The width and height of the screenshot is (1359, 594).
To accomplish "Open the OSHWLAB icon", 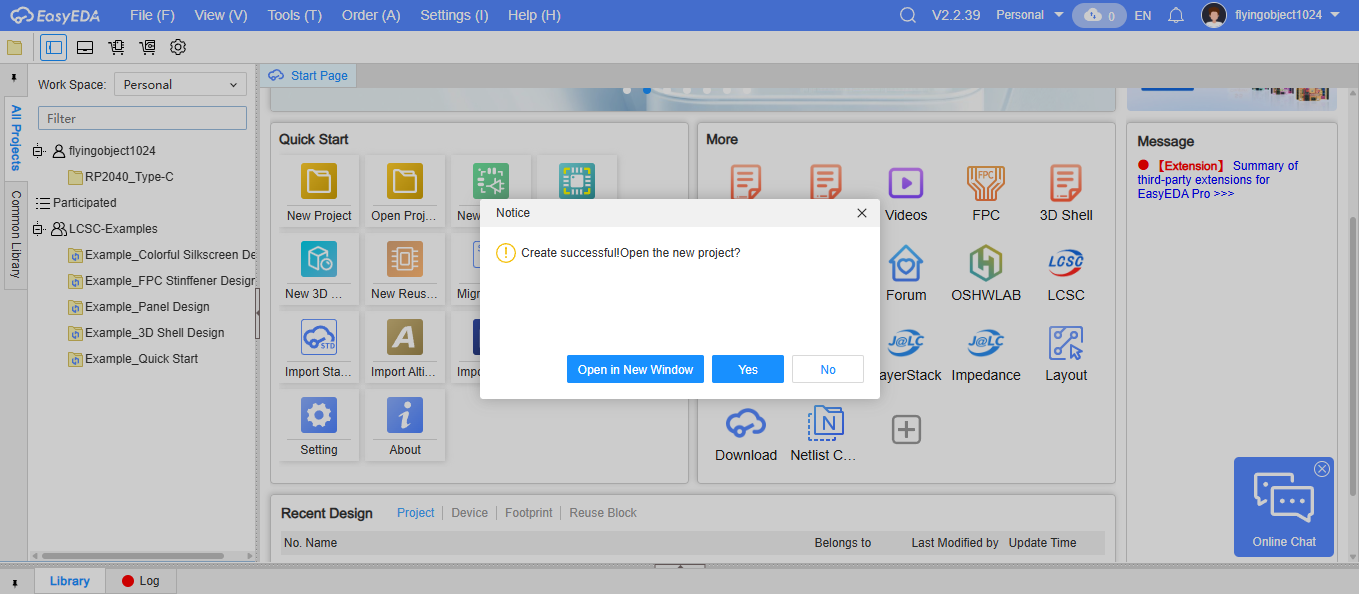I will tap(985, 265).
